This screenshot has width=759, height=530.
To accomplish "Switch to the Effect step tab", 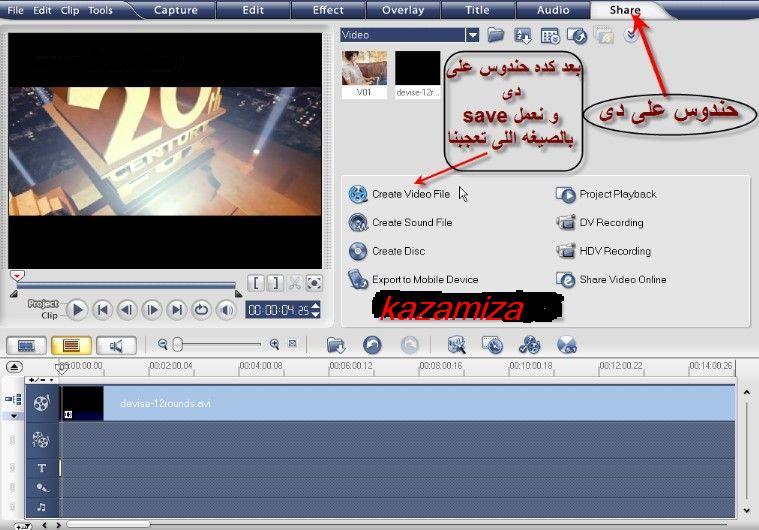I will click(328, 10).
